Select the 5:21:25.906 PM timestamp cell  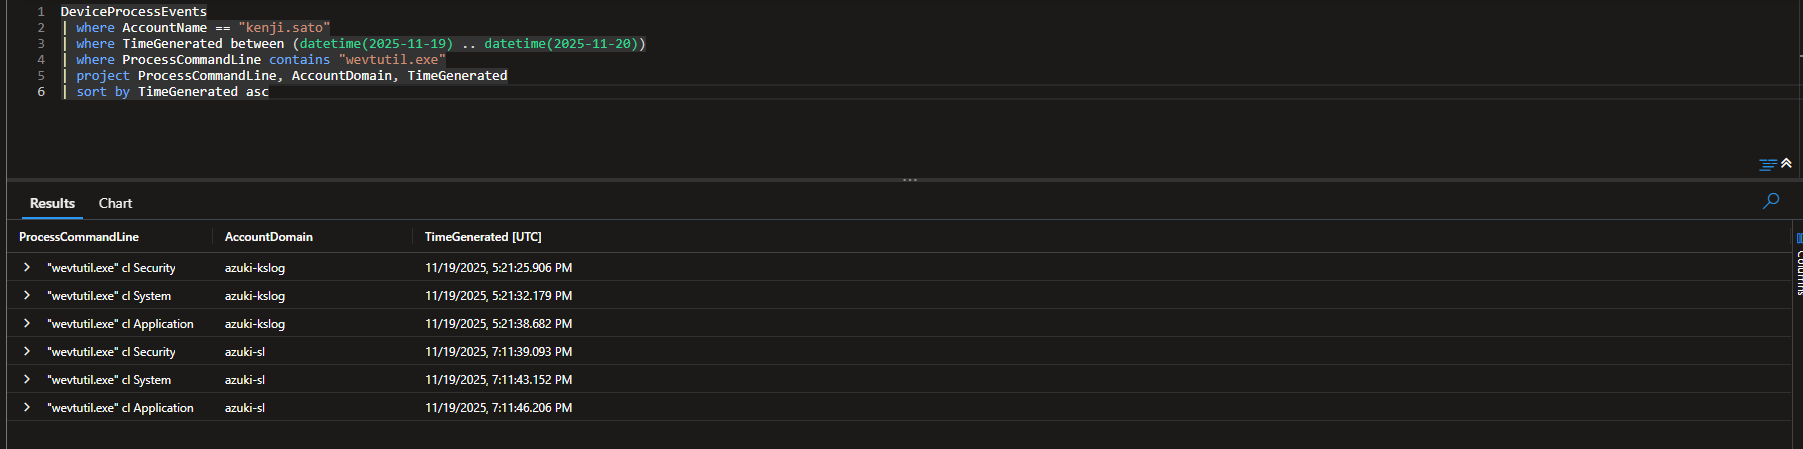(x=499, y=268)
